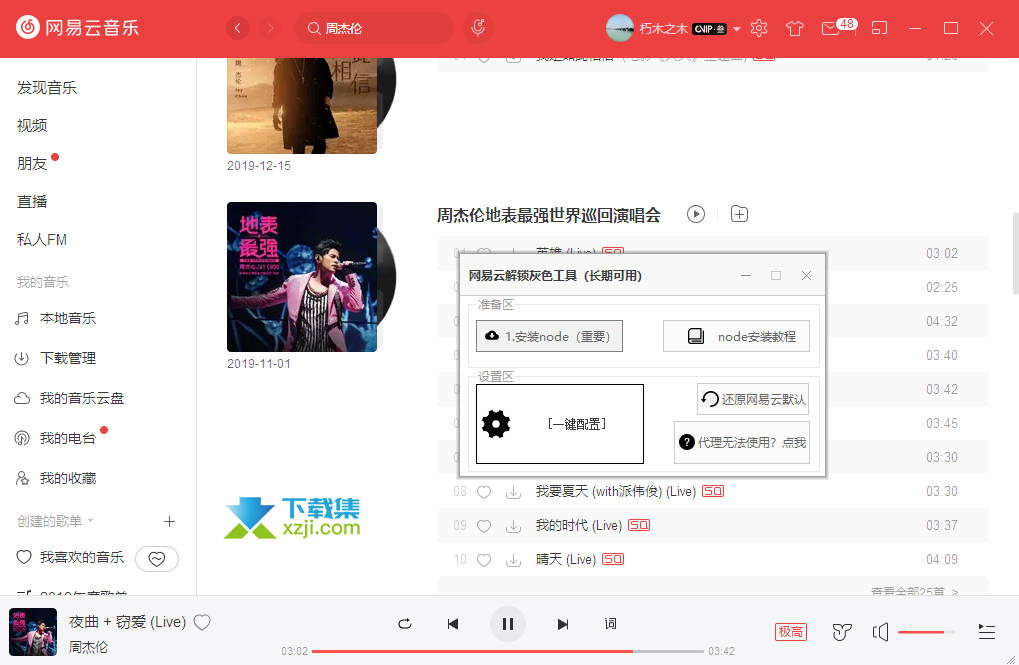Viewport: 1019px width, 665px height.
Task: Open settings via the gear icon in header
Action: click(759, 28)
